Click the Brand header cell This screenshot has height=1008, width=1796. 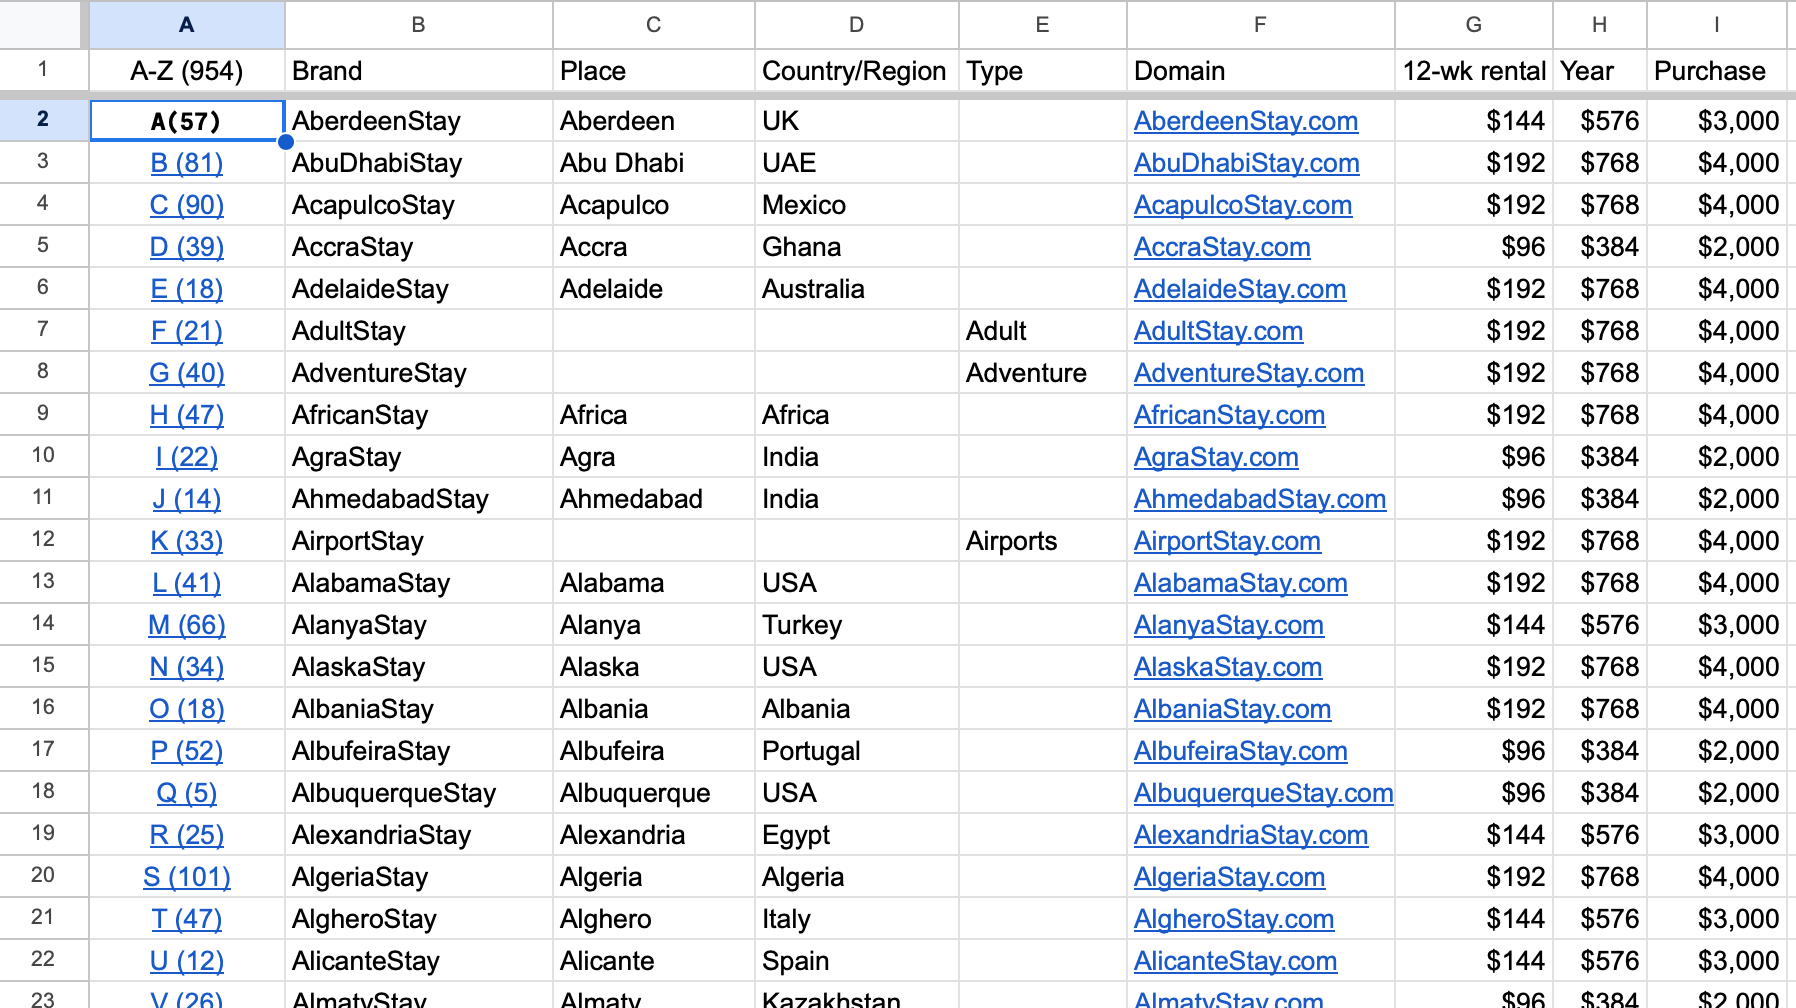418,71
